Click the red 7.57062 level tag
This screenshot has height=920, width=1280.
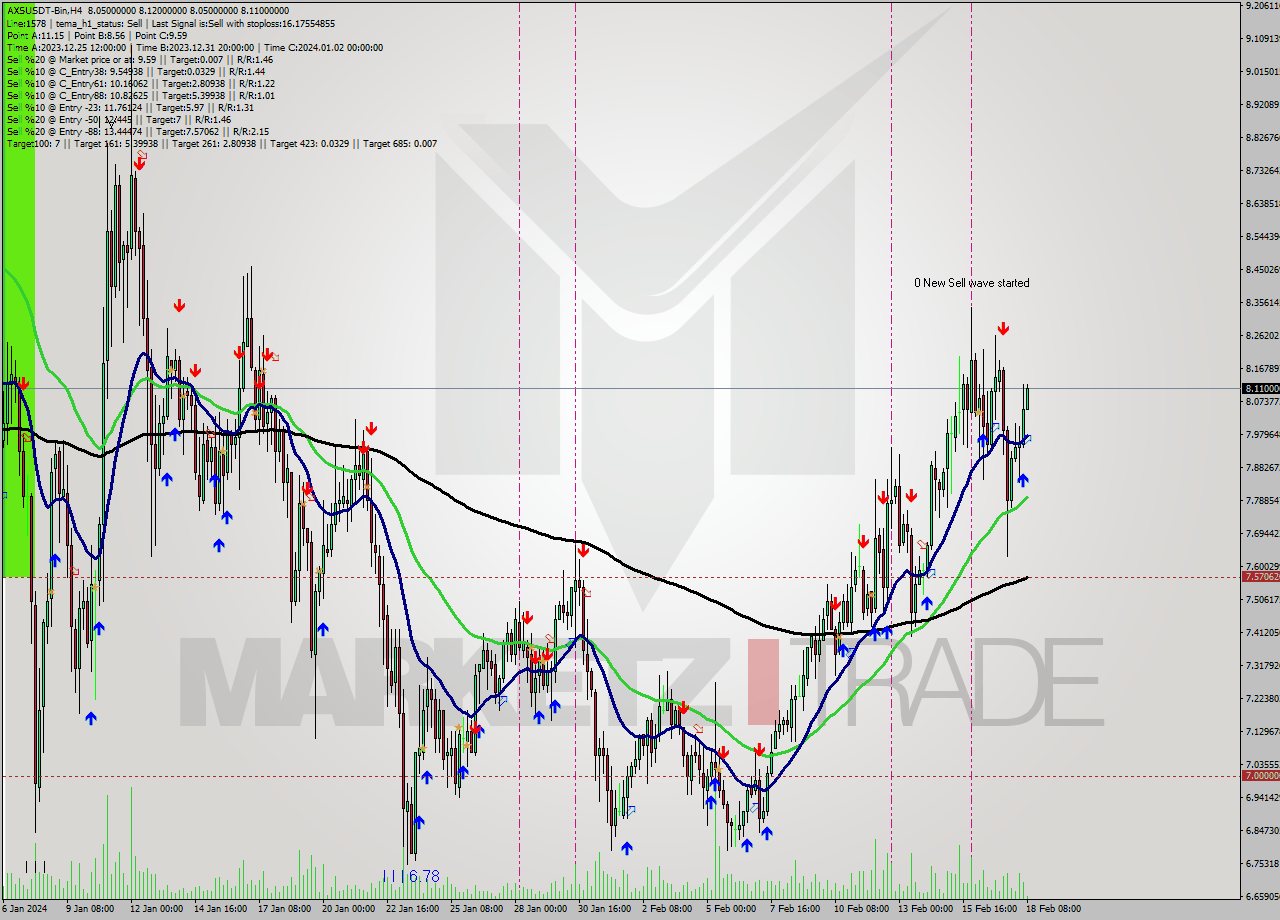tap(1261, 577)
